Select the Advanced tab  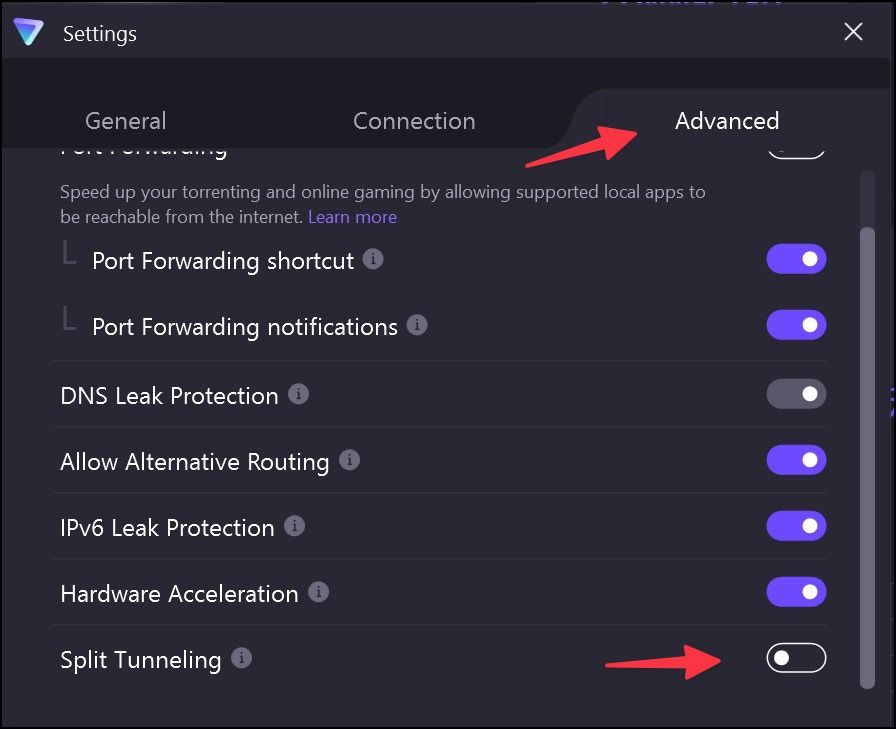(727, 120)
